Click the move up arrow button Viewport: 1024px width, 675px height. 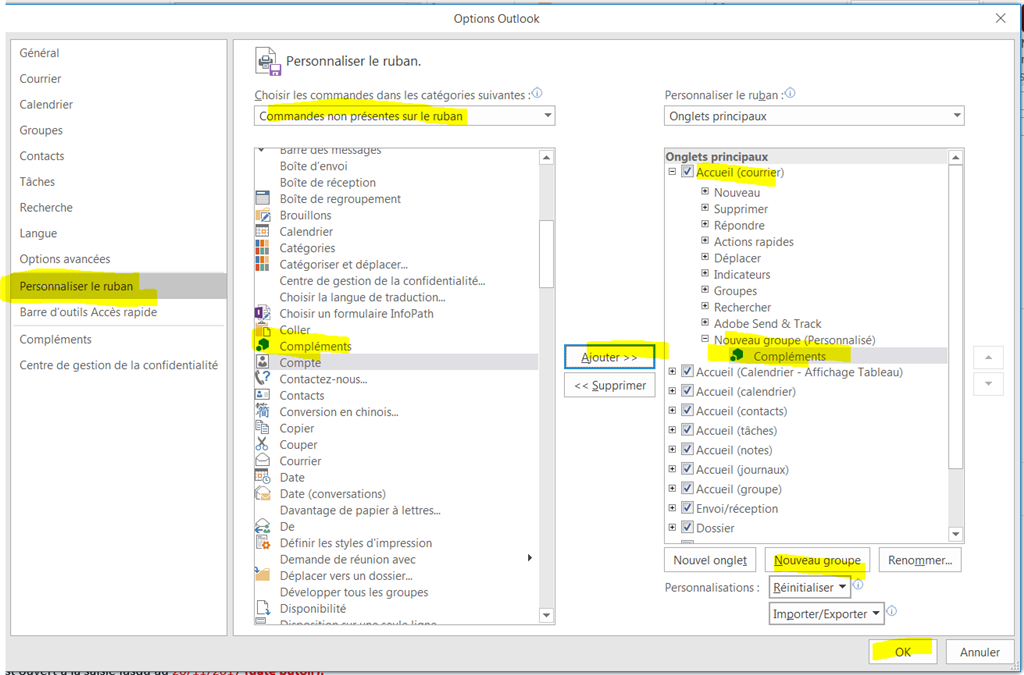pyautogui.click(x=988, y=357)
